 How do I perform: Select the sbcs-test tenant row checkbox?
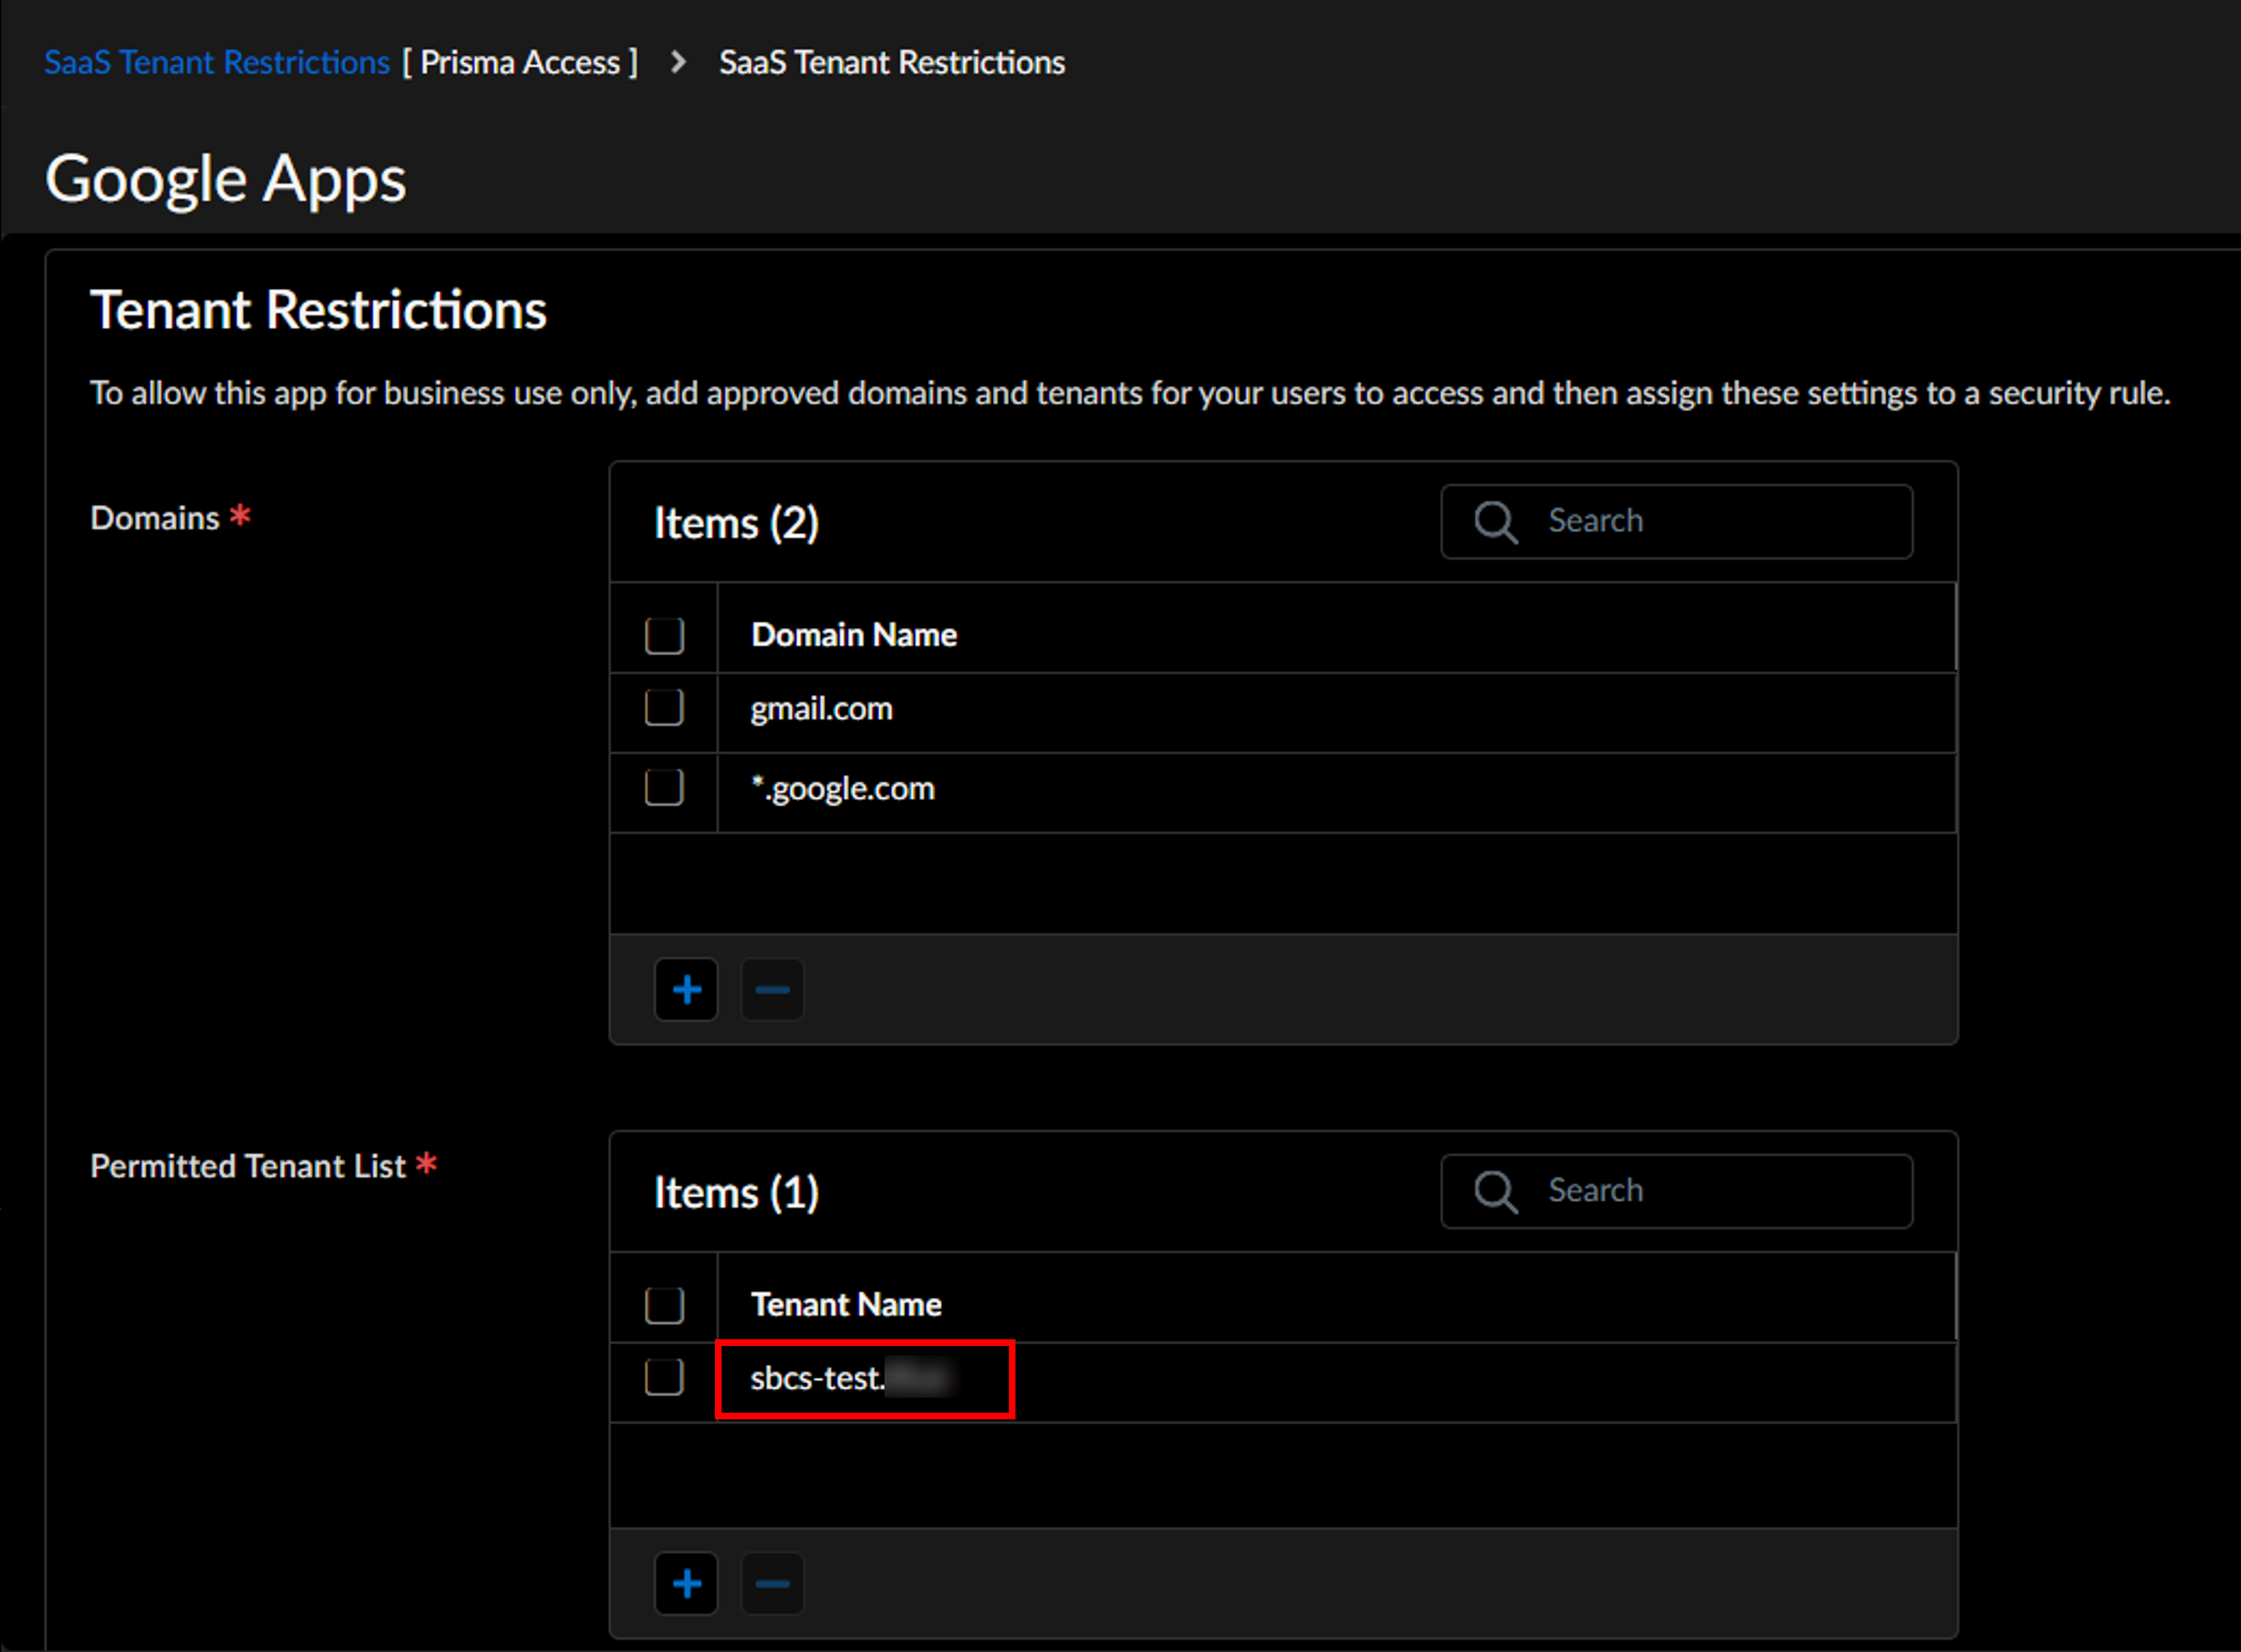664,1378
